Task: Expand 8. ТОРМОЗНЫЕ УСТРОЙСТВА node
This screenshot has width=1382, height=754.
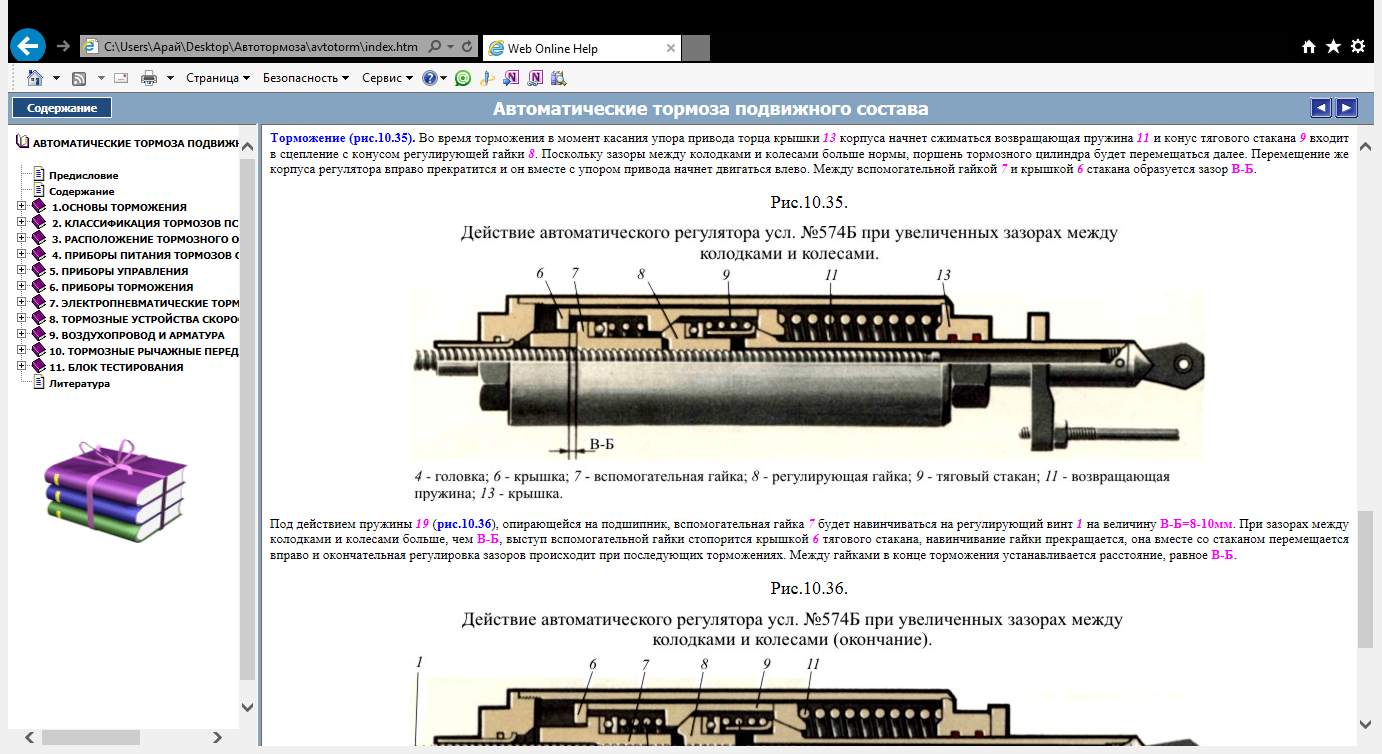Action: [22, 319]
